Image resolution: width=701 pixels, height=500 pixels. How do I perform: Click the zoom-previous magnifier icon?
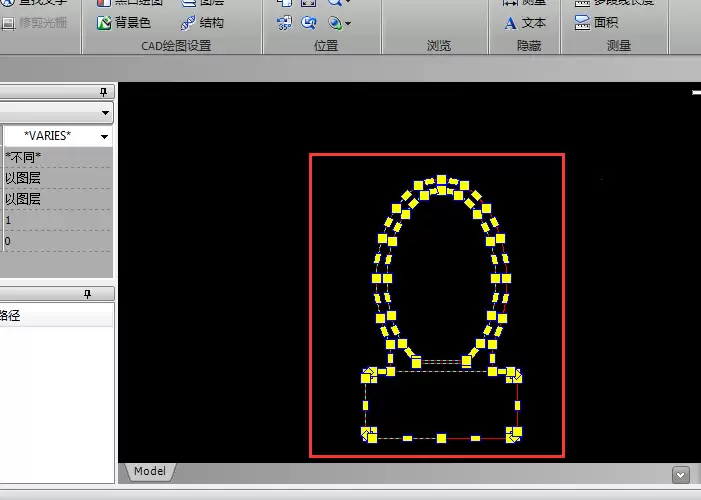pos(308,23)
